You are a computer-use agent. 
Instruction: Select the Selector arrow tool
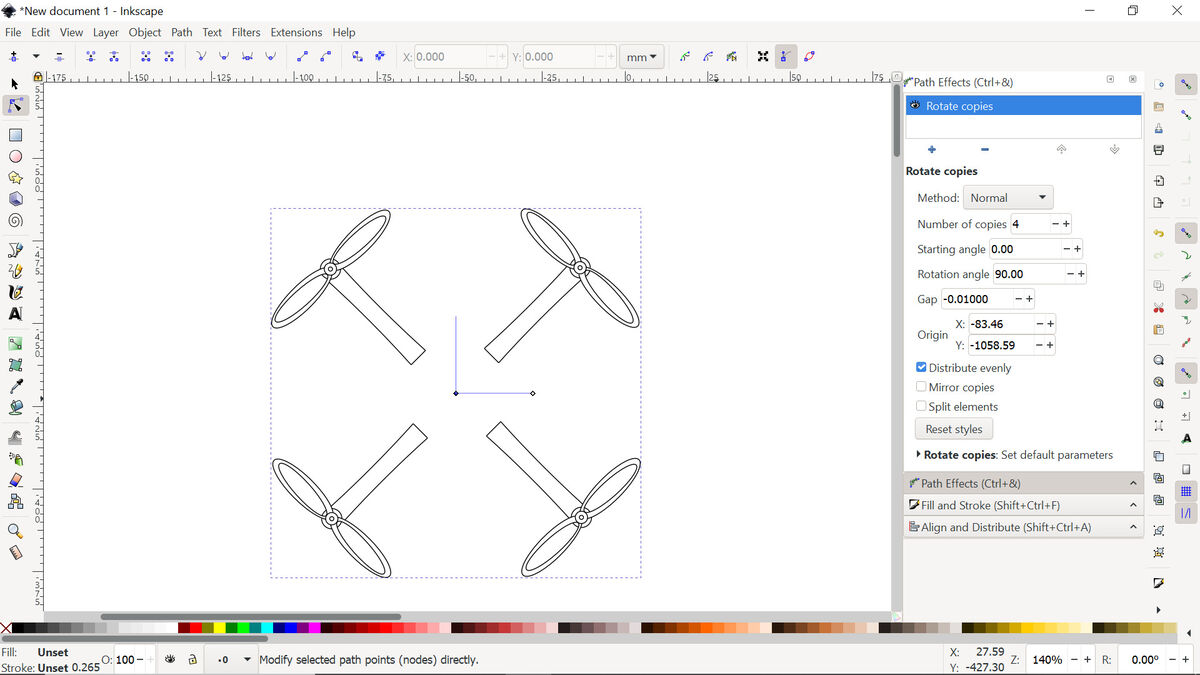click(x=15, y=84)
